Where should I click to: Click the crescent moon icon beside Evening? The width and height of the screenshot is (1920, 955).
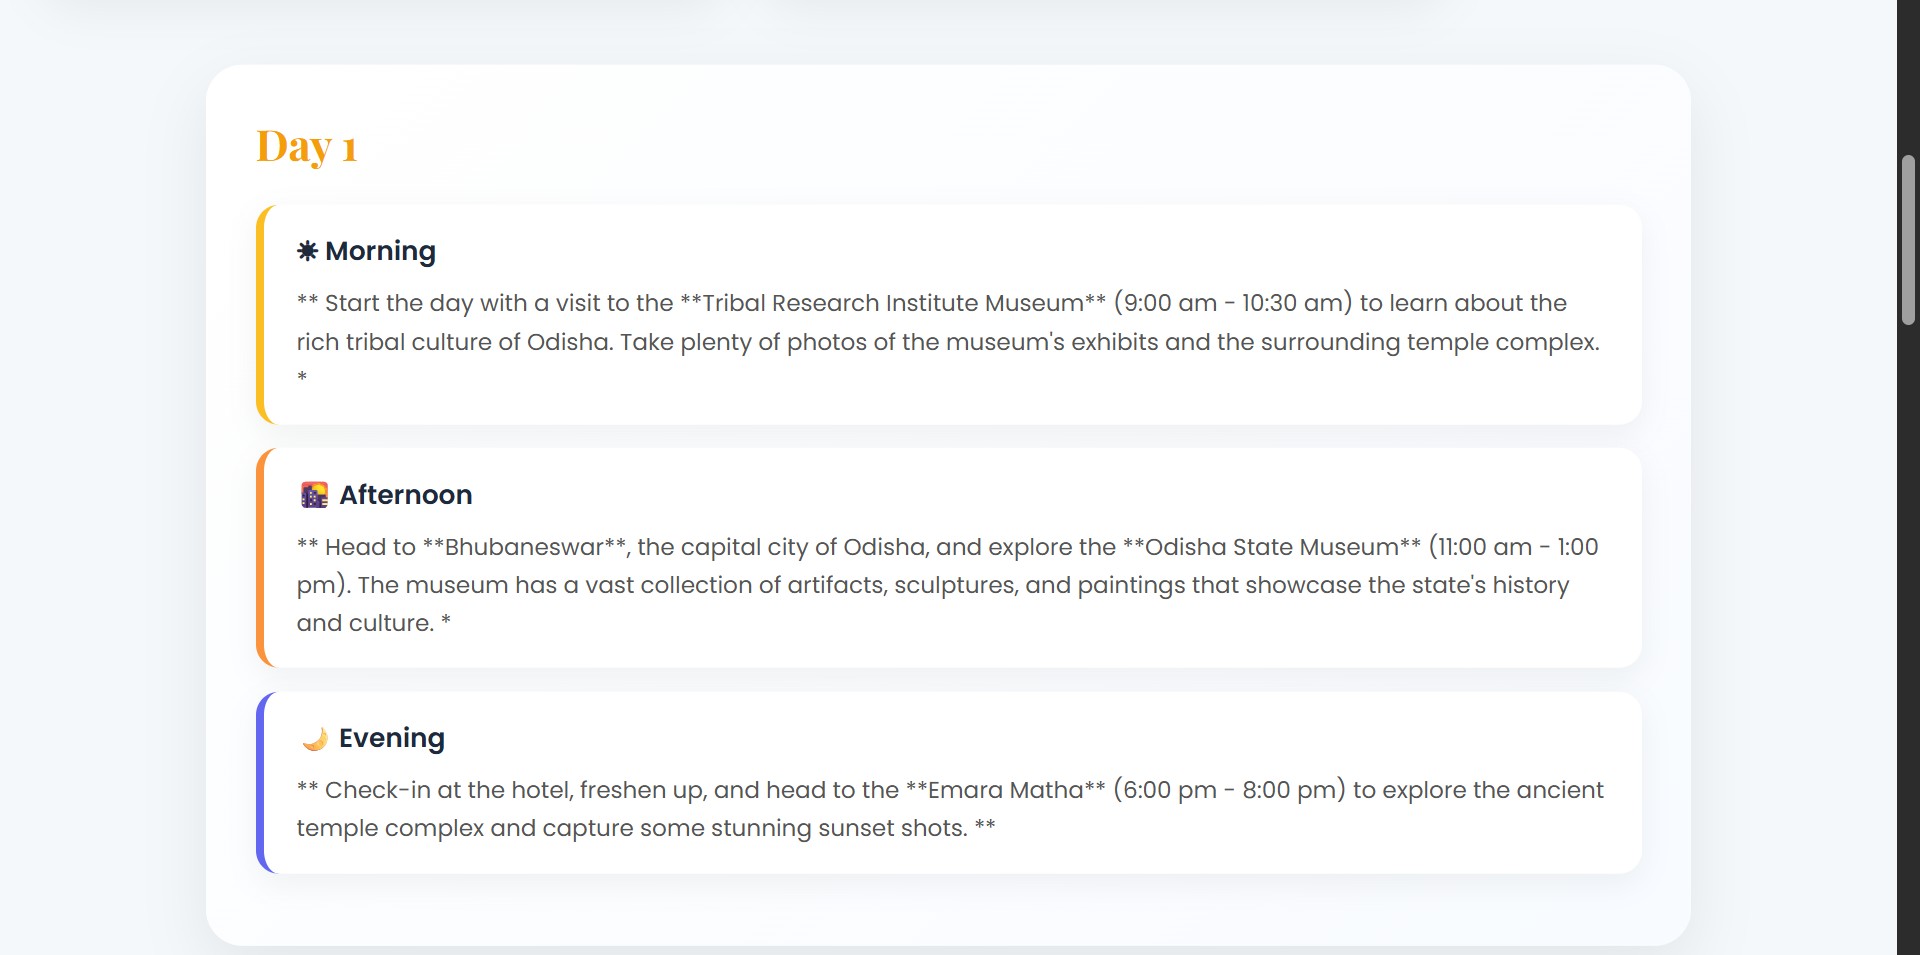[314, 739]
